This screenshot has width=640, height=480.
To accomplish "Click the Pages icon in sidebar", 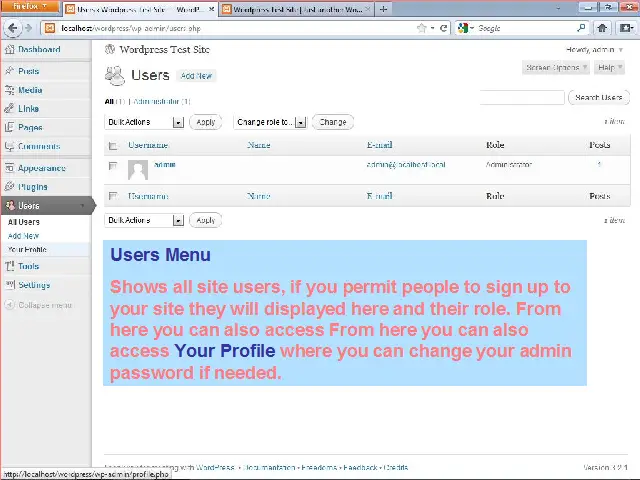I will coord(9,127).
